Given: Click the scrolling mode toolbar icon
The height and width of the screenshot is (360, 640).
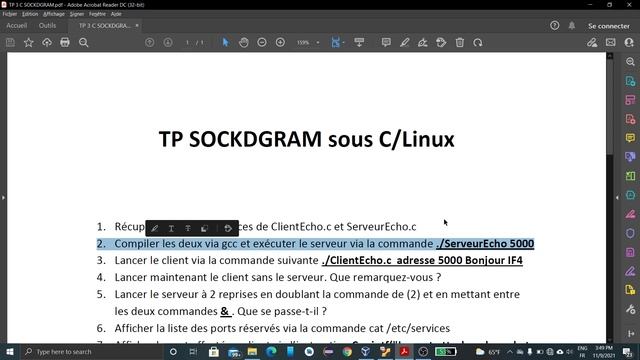Looking at the screenshot, I should [x=360, y=42].
